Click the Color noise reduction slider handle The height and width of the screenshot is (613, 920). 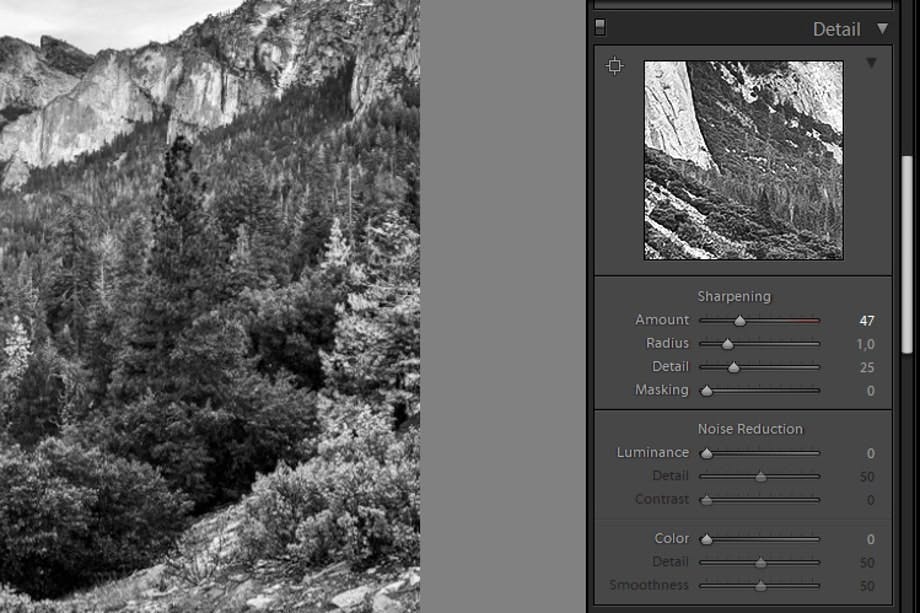click(x=706, y=539)
